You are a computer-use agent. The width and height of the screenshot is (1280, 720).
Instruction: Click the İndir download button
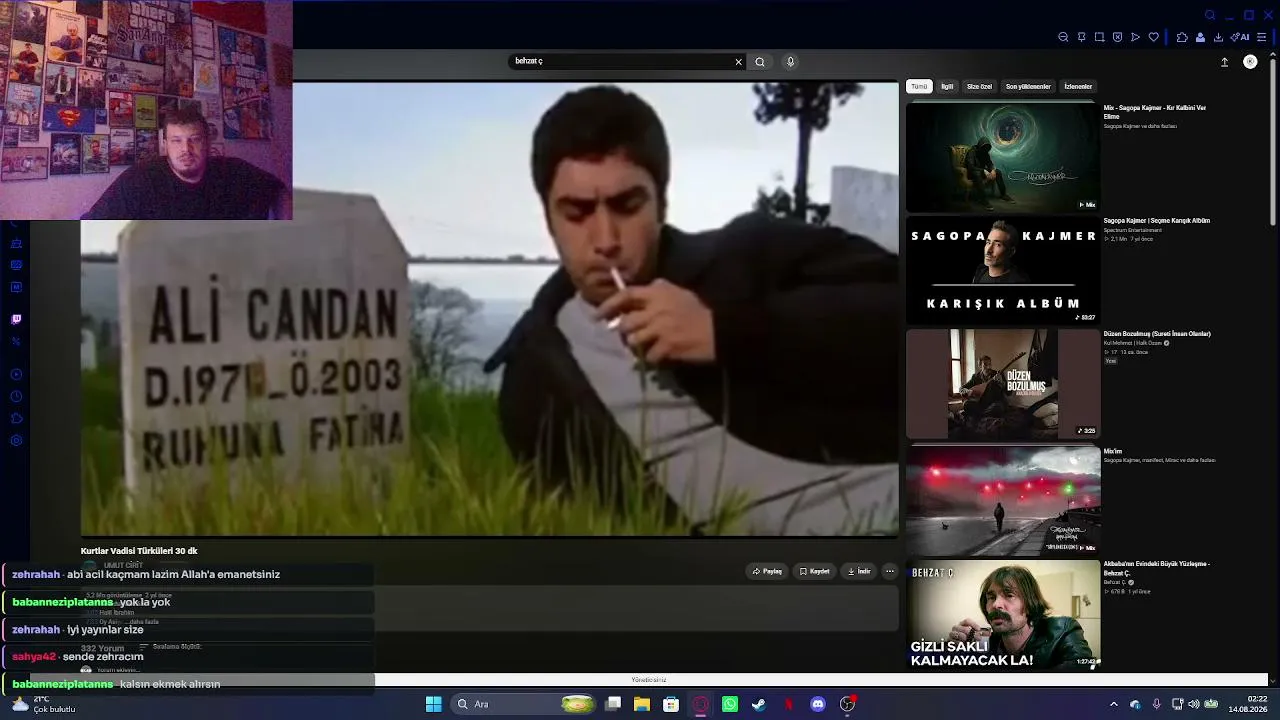click(859, 572)
